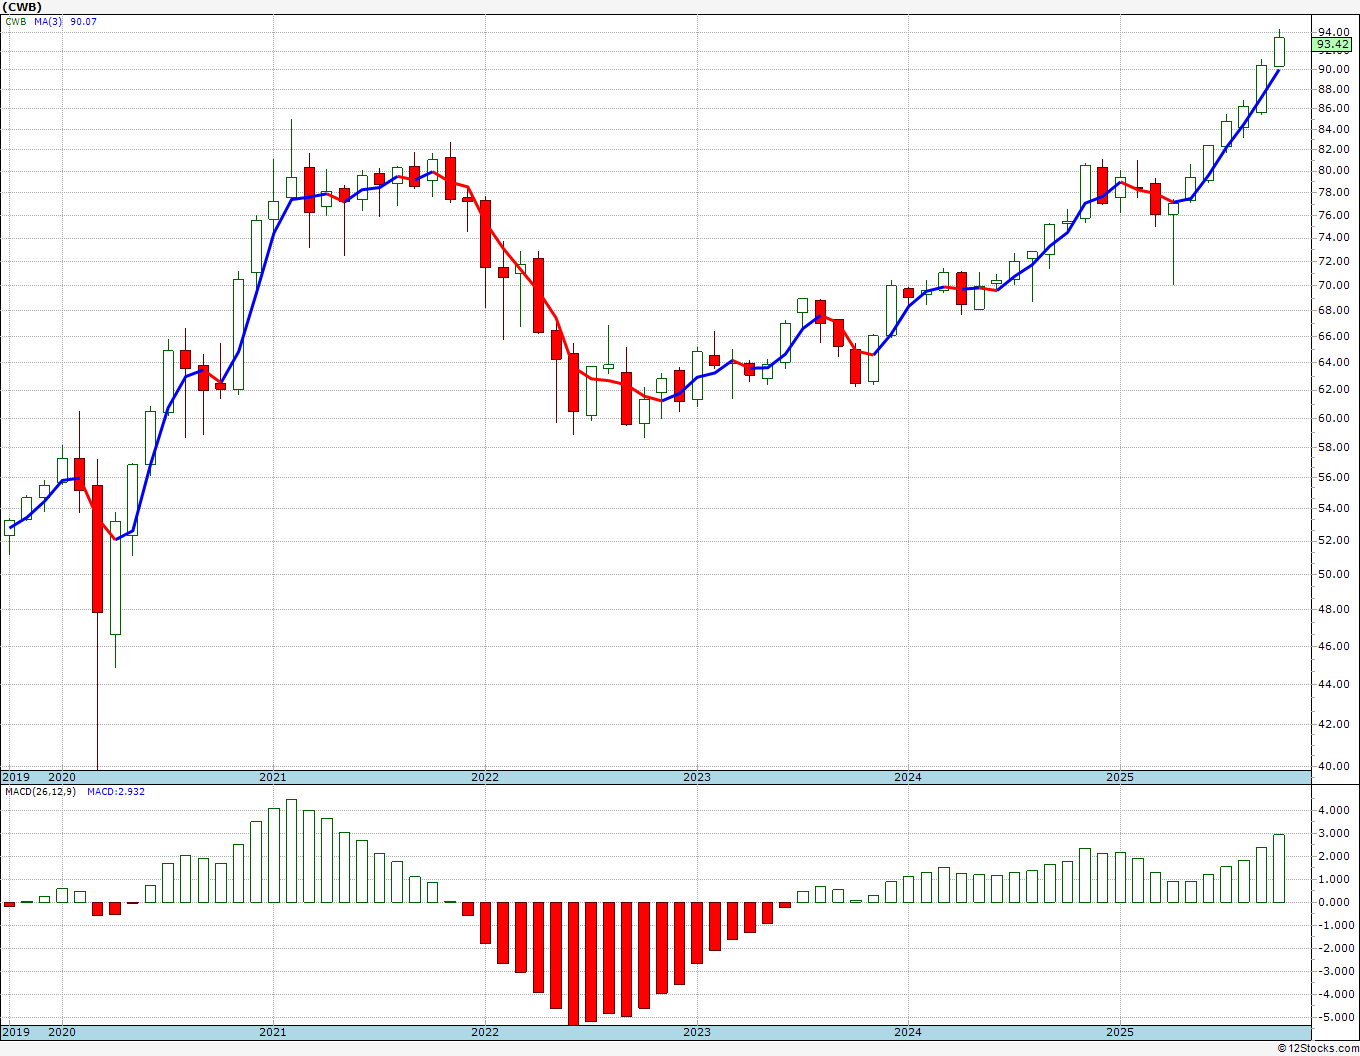Select the 90.00 price axis label
Image resolution: width=1360 pixels, height=1056 pixels.
pyautogui.click(x=1334, y=69)
